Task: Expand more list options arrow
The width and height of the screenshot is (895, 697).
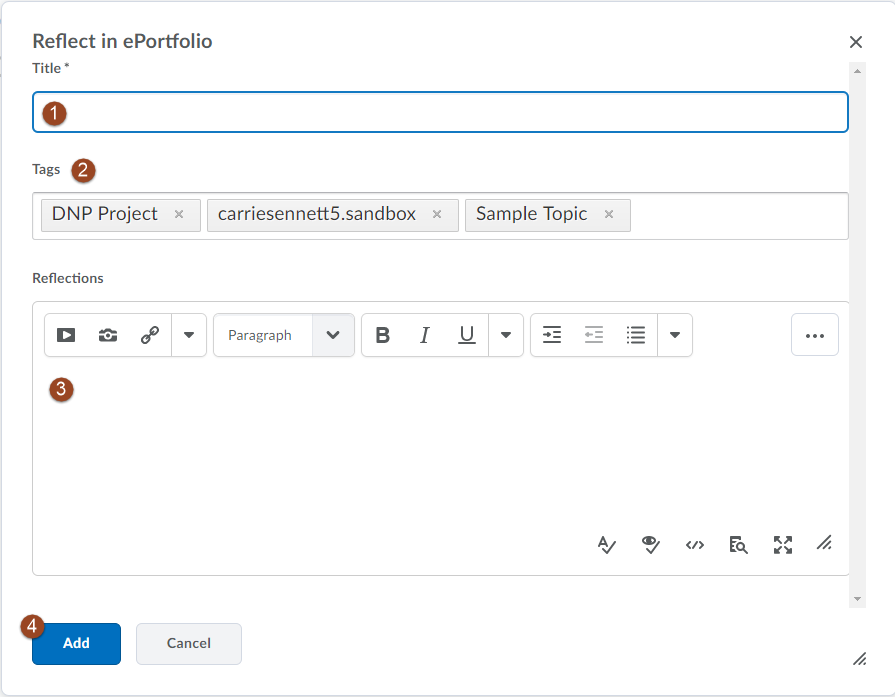Action: 675,336
